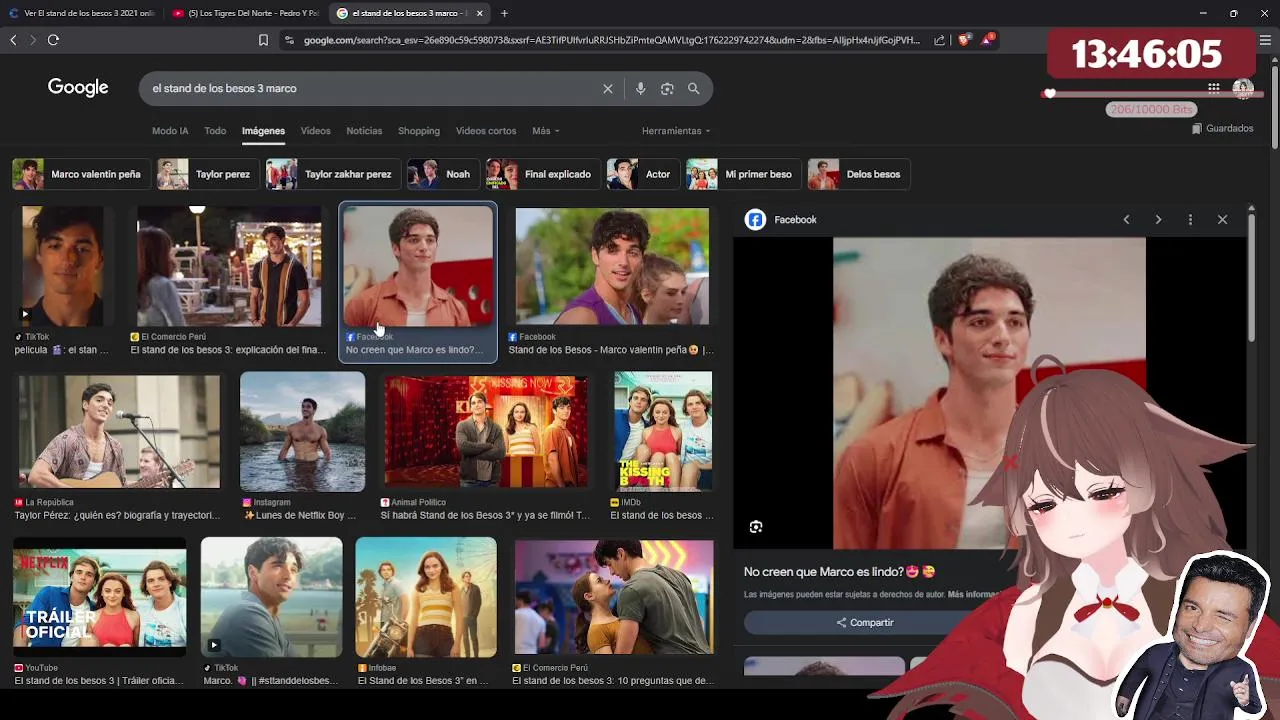Open Facebook Marco valentin peña thumbnail
Screen dimensions: 1280x720
(612, 266)
